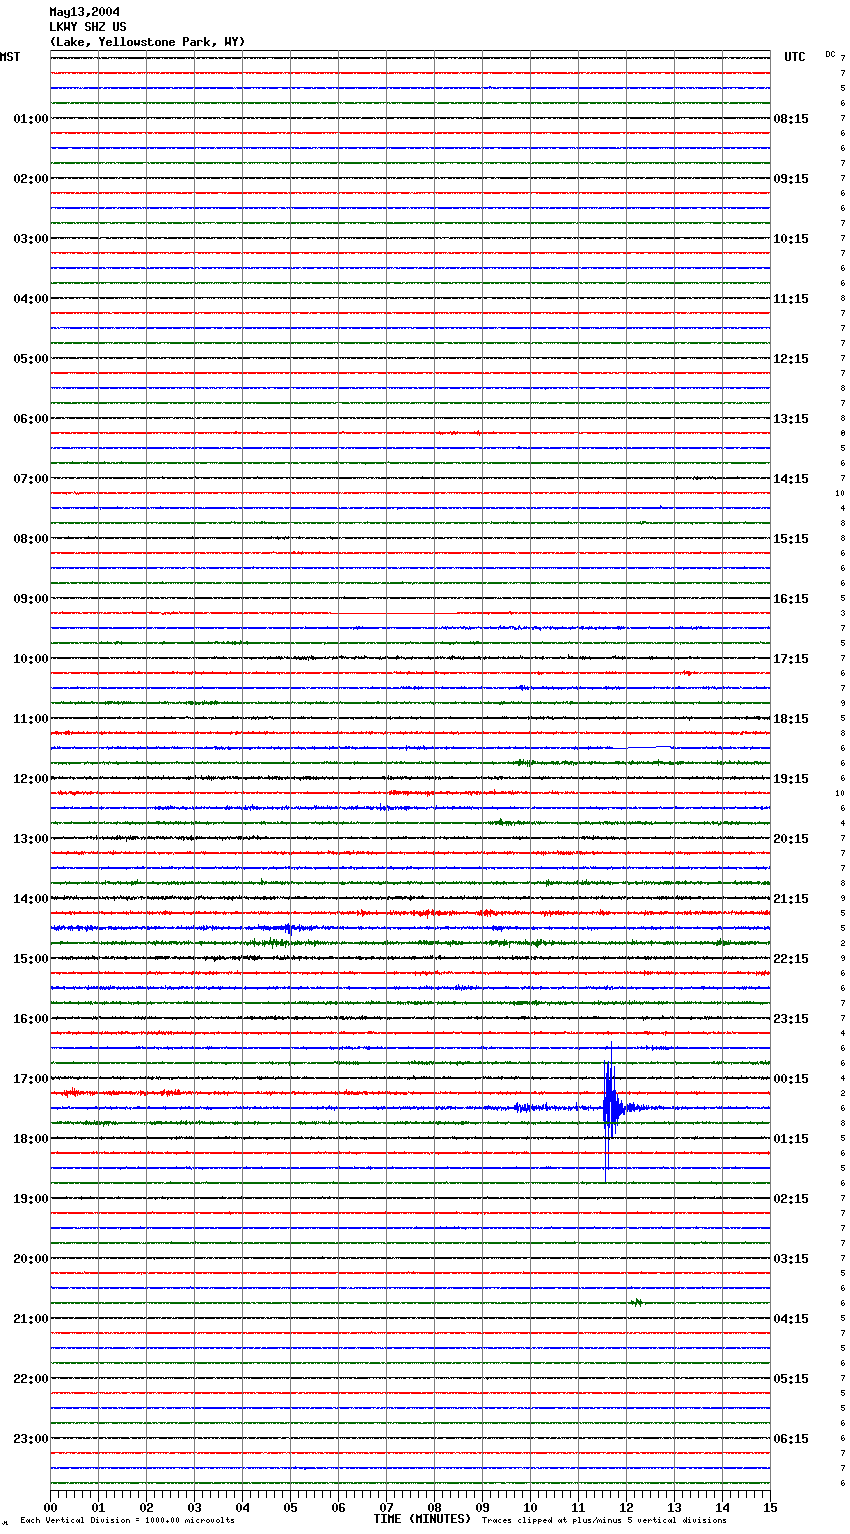
Task: Select the 07:00 MST hour label
Action: (31, 479)
